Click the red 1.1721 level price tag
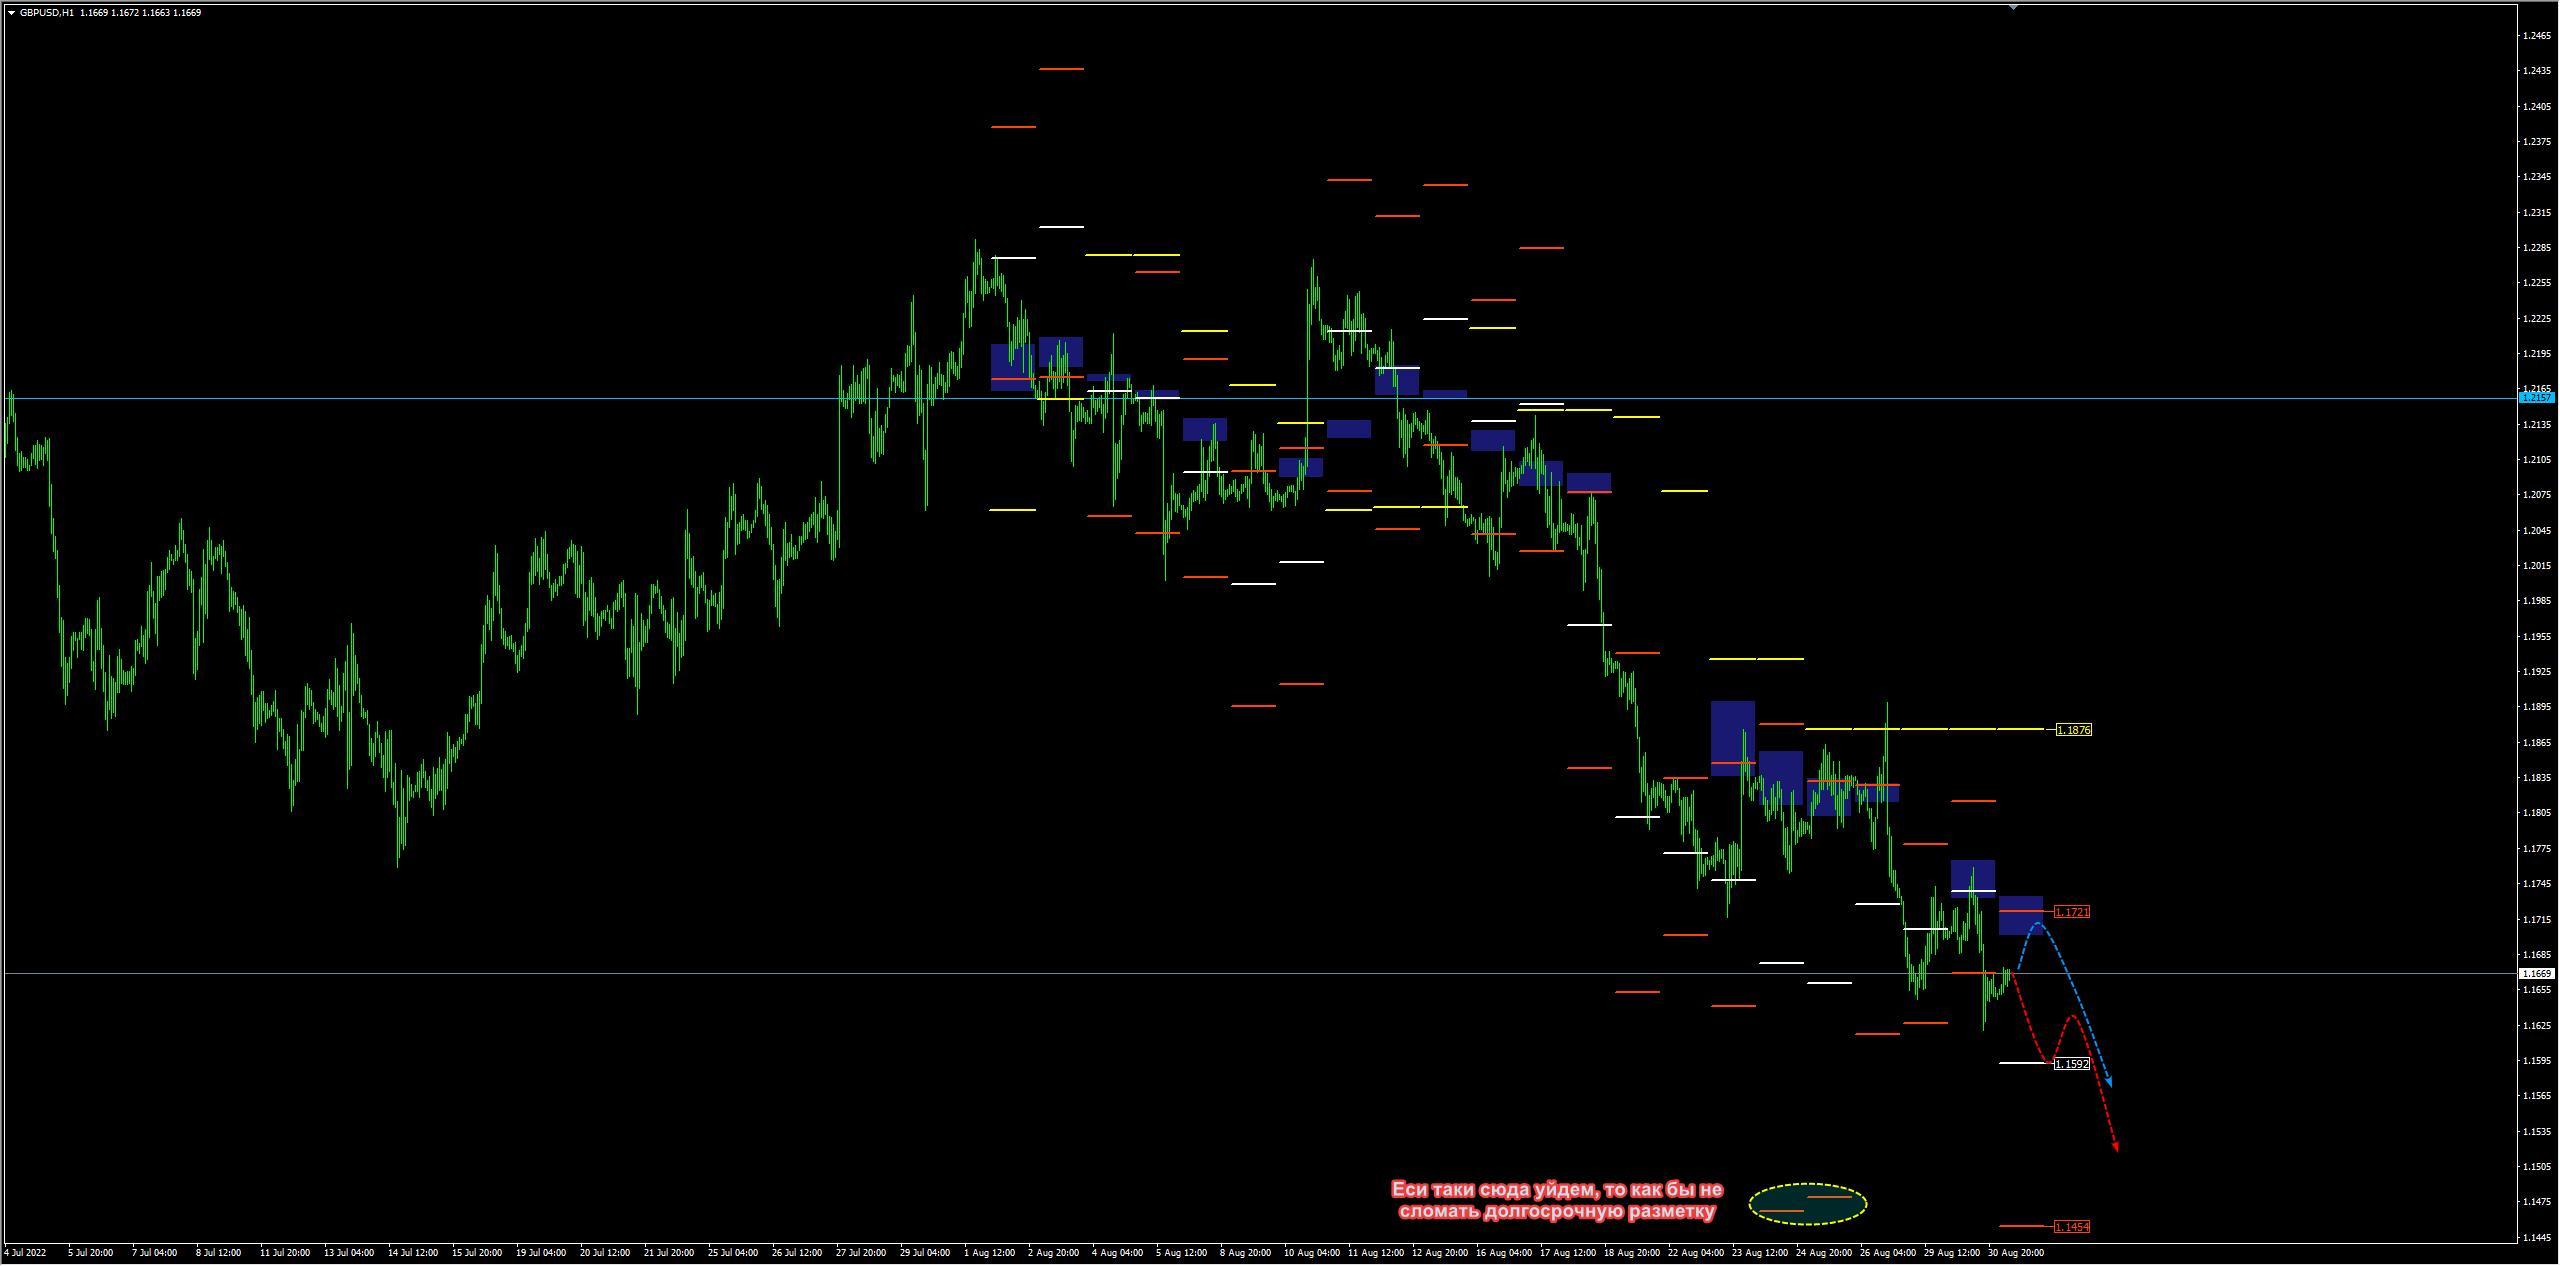The image size is (2560, 1266). (x=2071, y=912)
